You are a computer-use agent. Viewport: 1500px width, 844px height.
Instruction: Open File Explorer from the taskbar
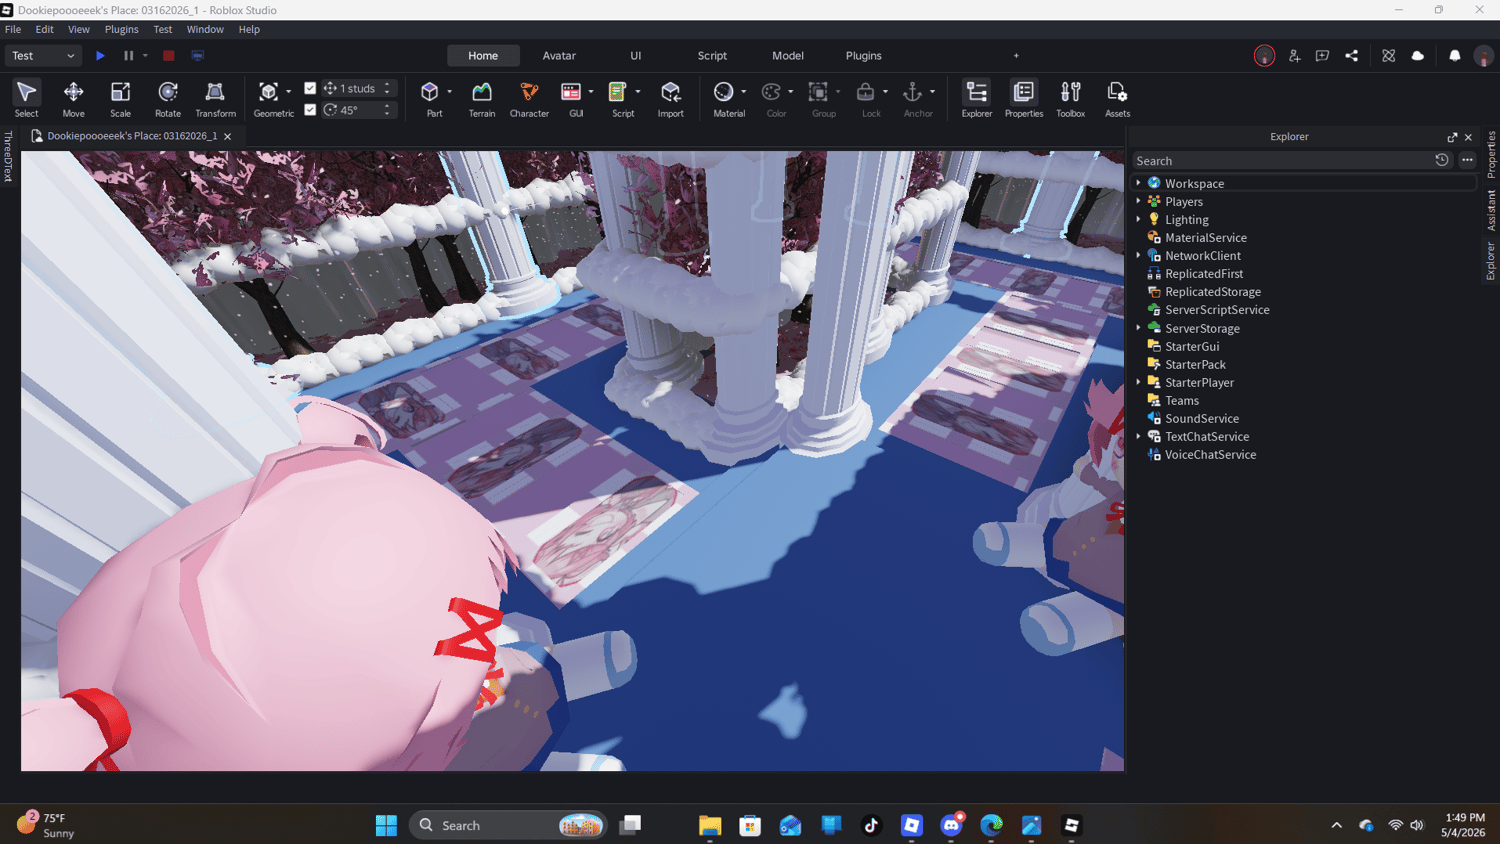pyautogui.click(x=710, y=825)
